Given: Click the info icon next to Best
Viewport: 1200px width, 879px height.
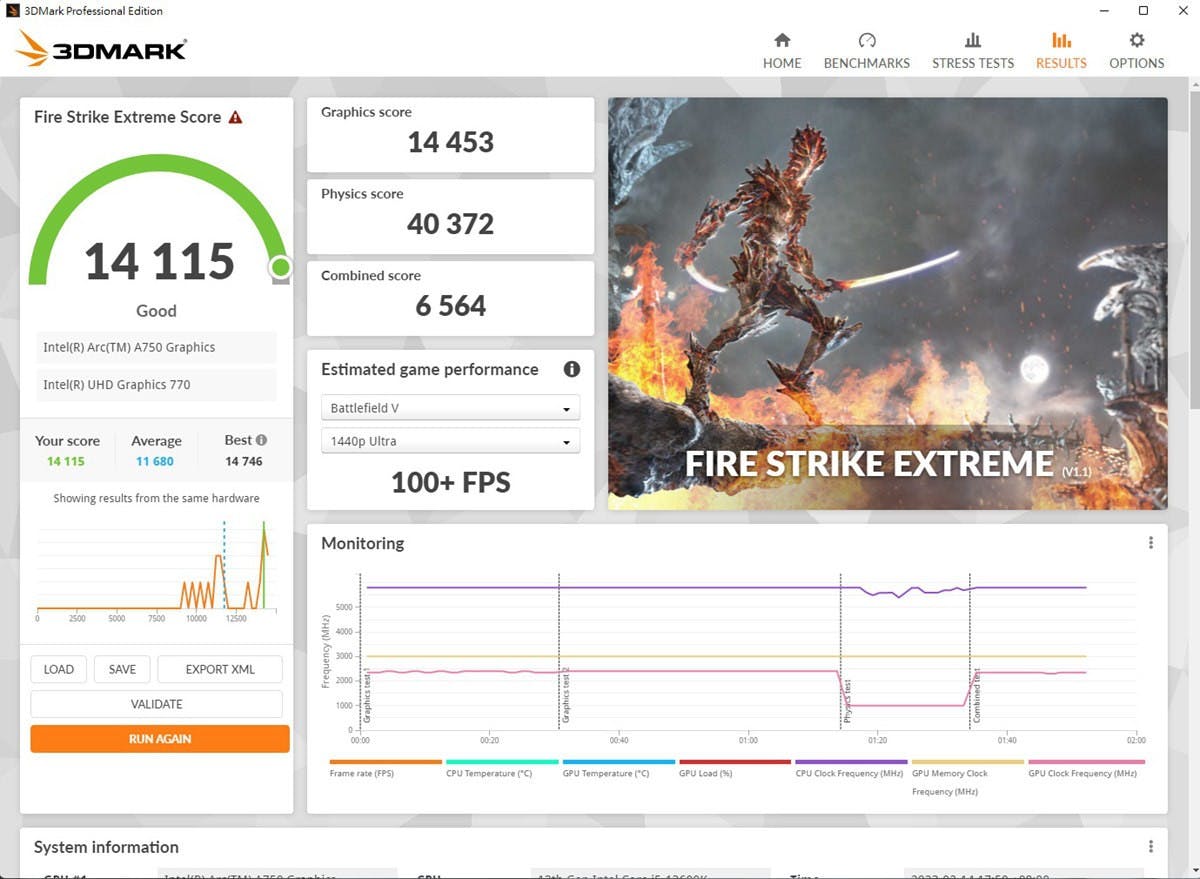Looking at the screenshot, I should coord(261,440).
